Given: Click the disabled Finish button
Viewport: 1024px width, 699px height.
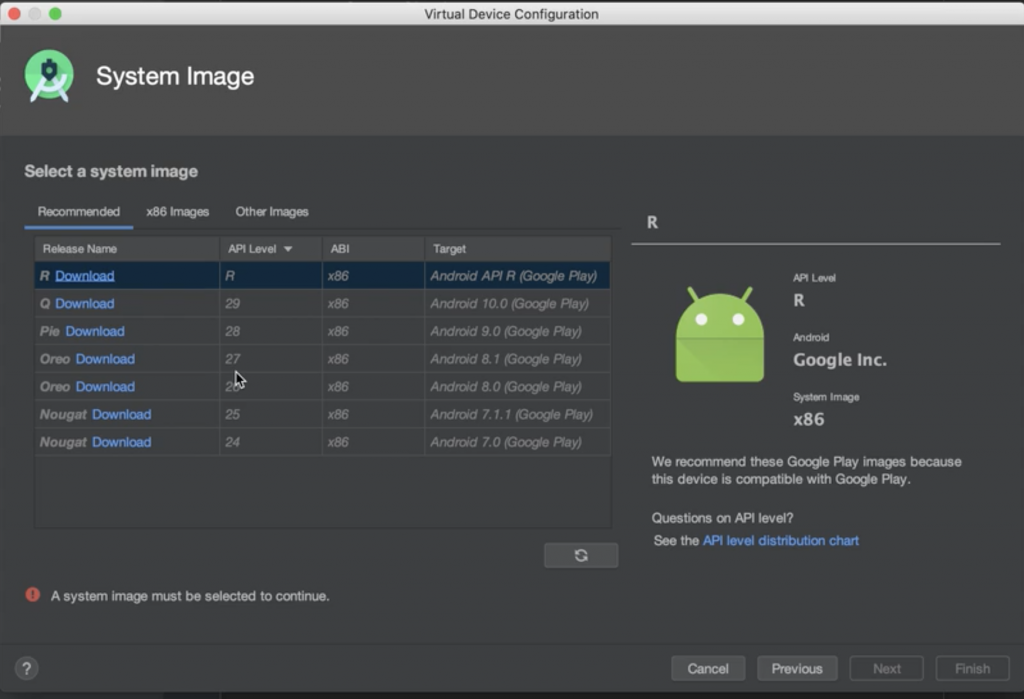Looking at the screenshot, I should click(x=972, y=668).
